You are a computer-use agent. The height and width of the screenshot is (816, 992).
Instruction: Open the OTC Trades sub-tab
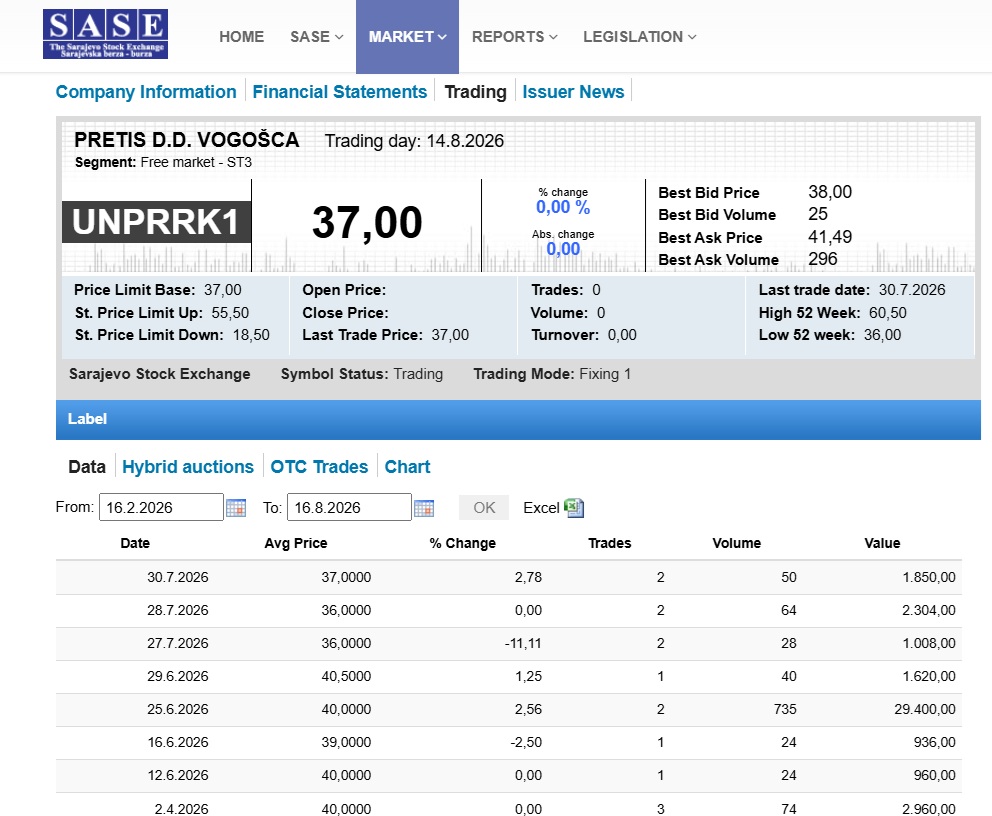(319, 467)
